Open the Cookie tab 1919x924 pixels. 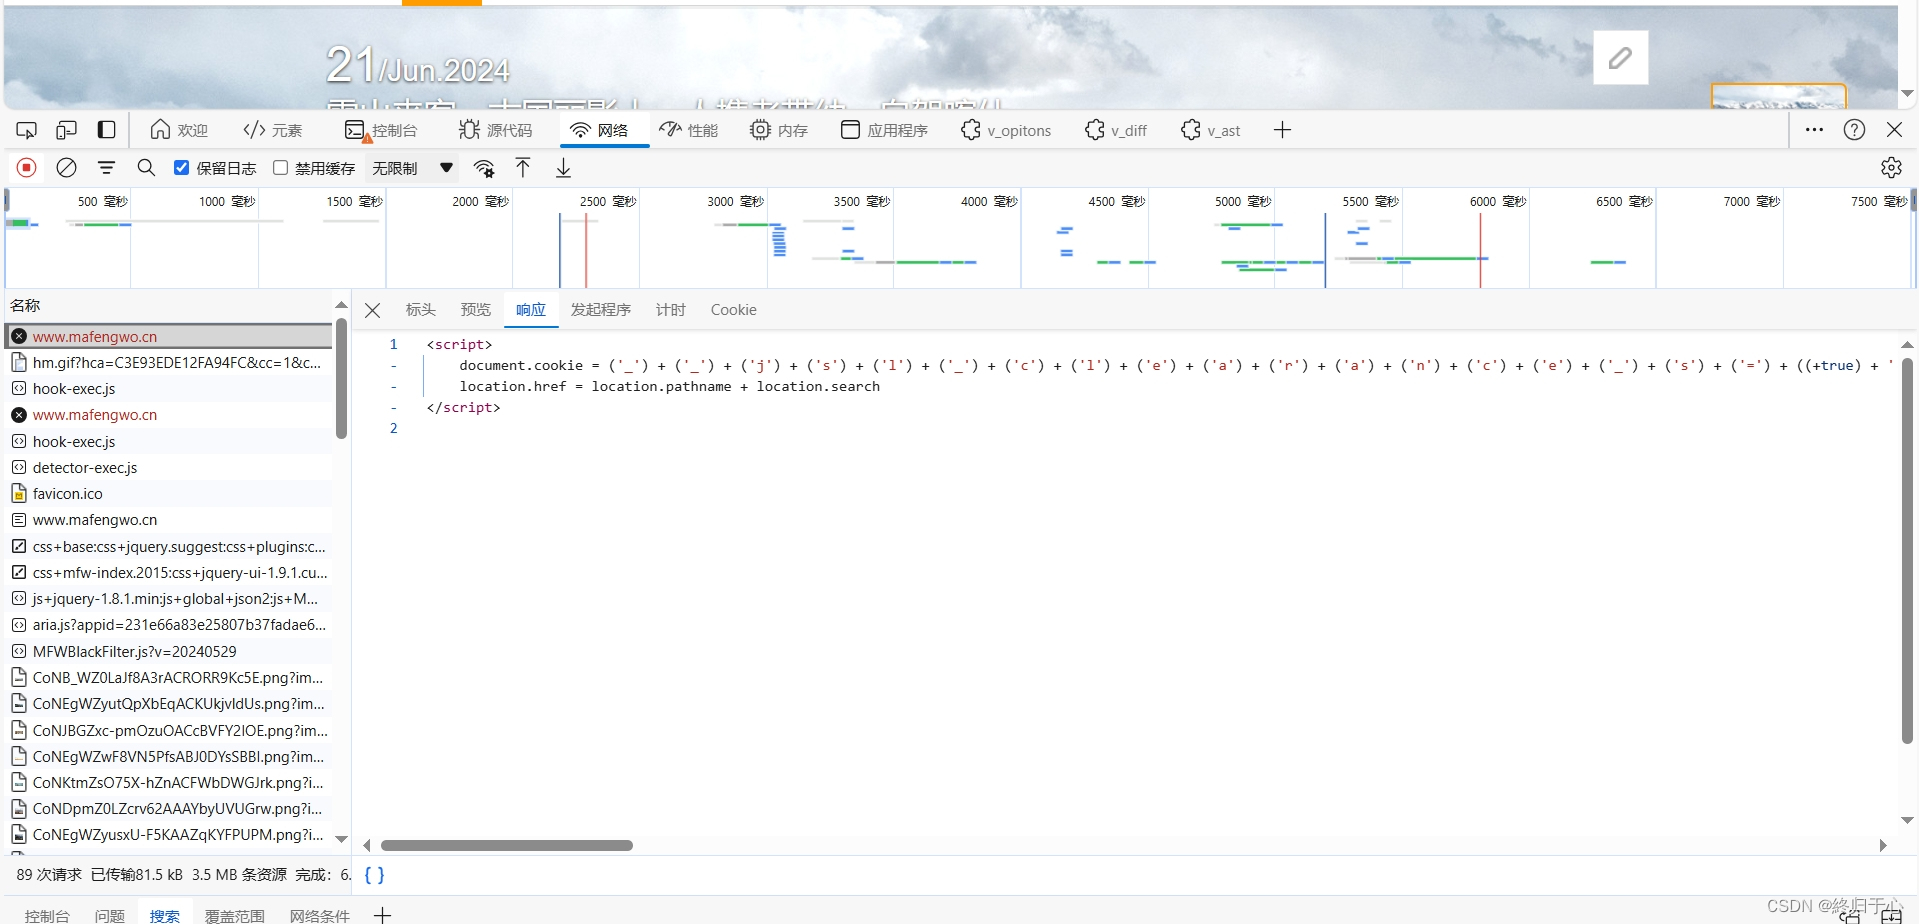point(734,310)
